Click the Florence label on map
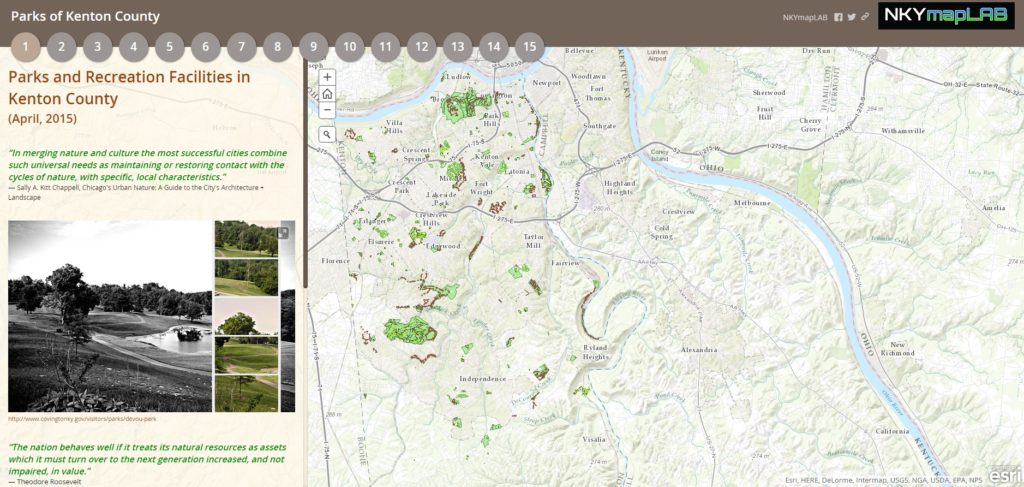The width and height of the screenshot is (1024, 487). tap(336, 260)
